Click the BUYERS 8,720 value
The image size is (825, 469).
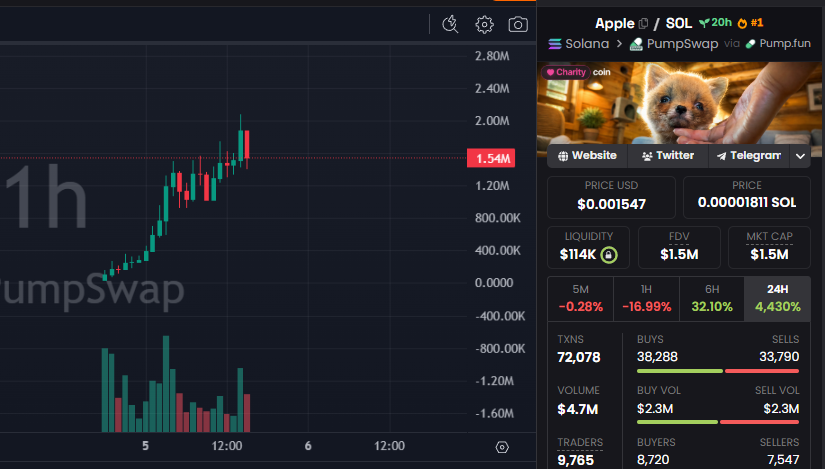[x=653, y=460]
